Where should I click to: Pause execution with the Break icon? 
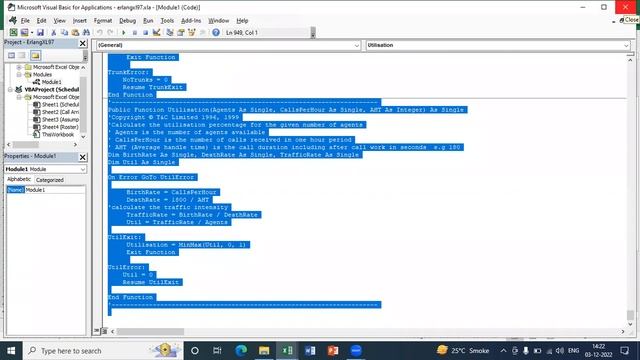point(135,33)
